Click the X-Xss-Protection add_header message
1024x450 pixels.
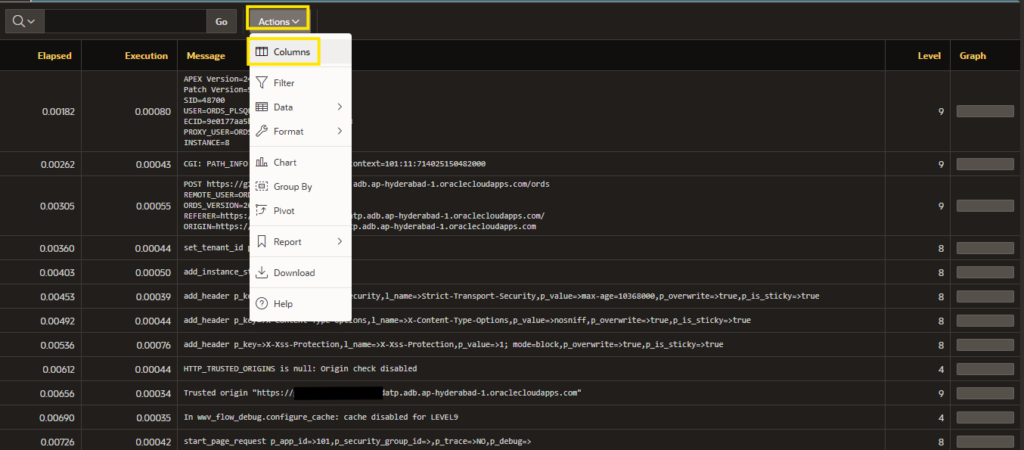click(453, 345)
